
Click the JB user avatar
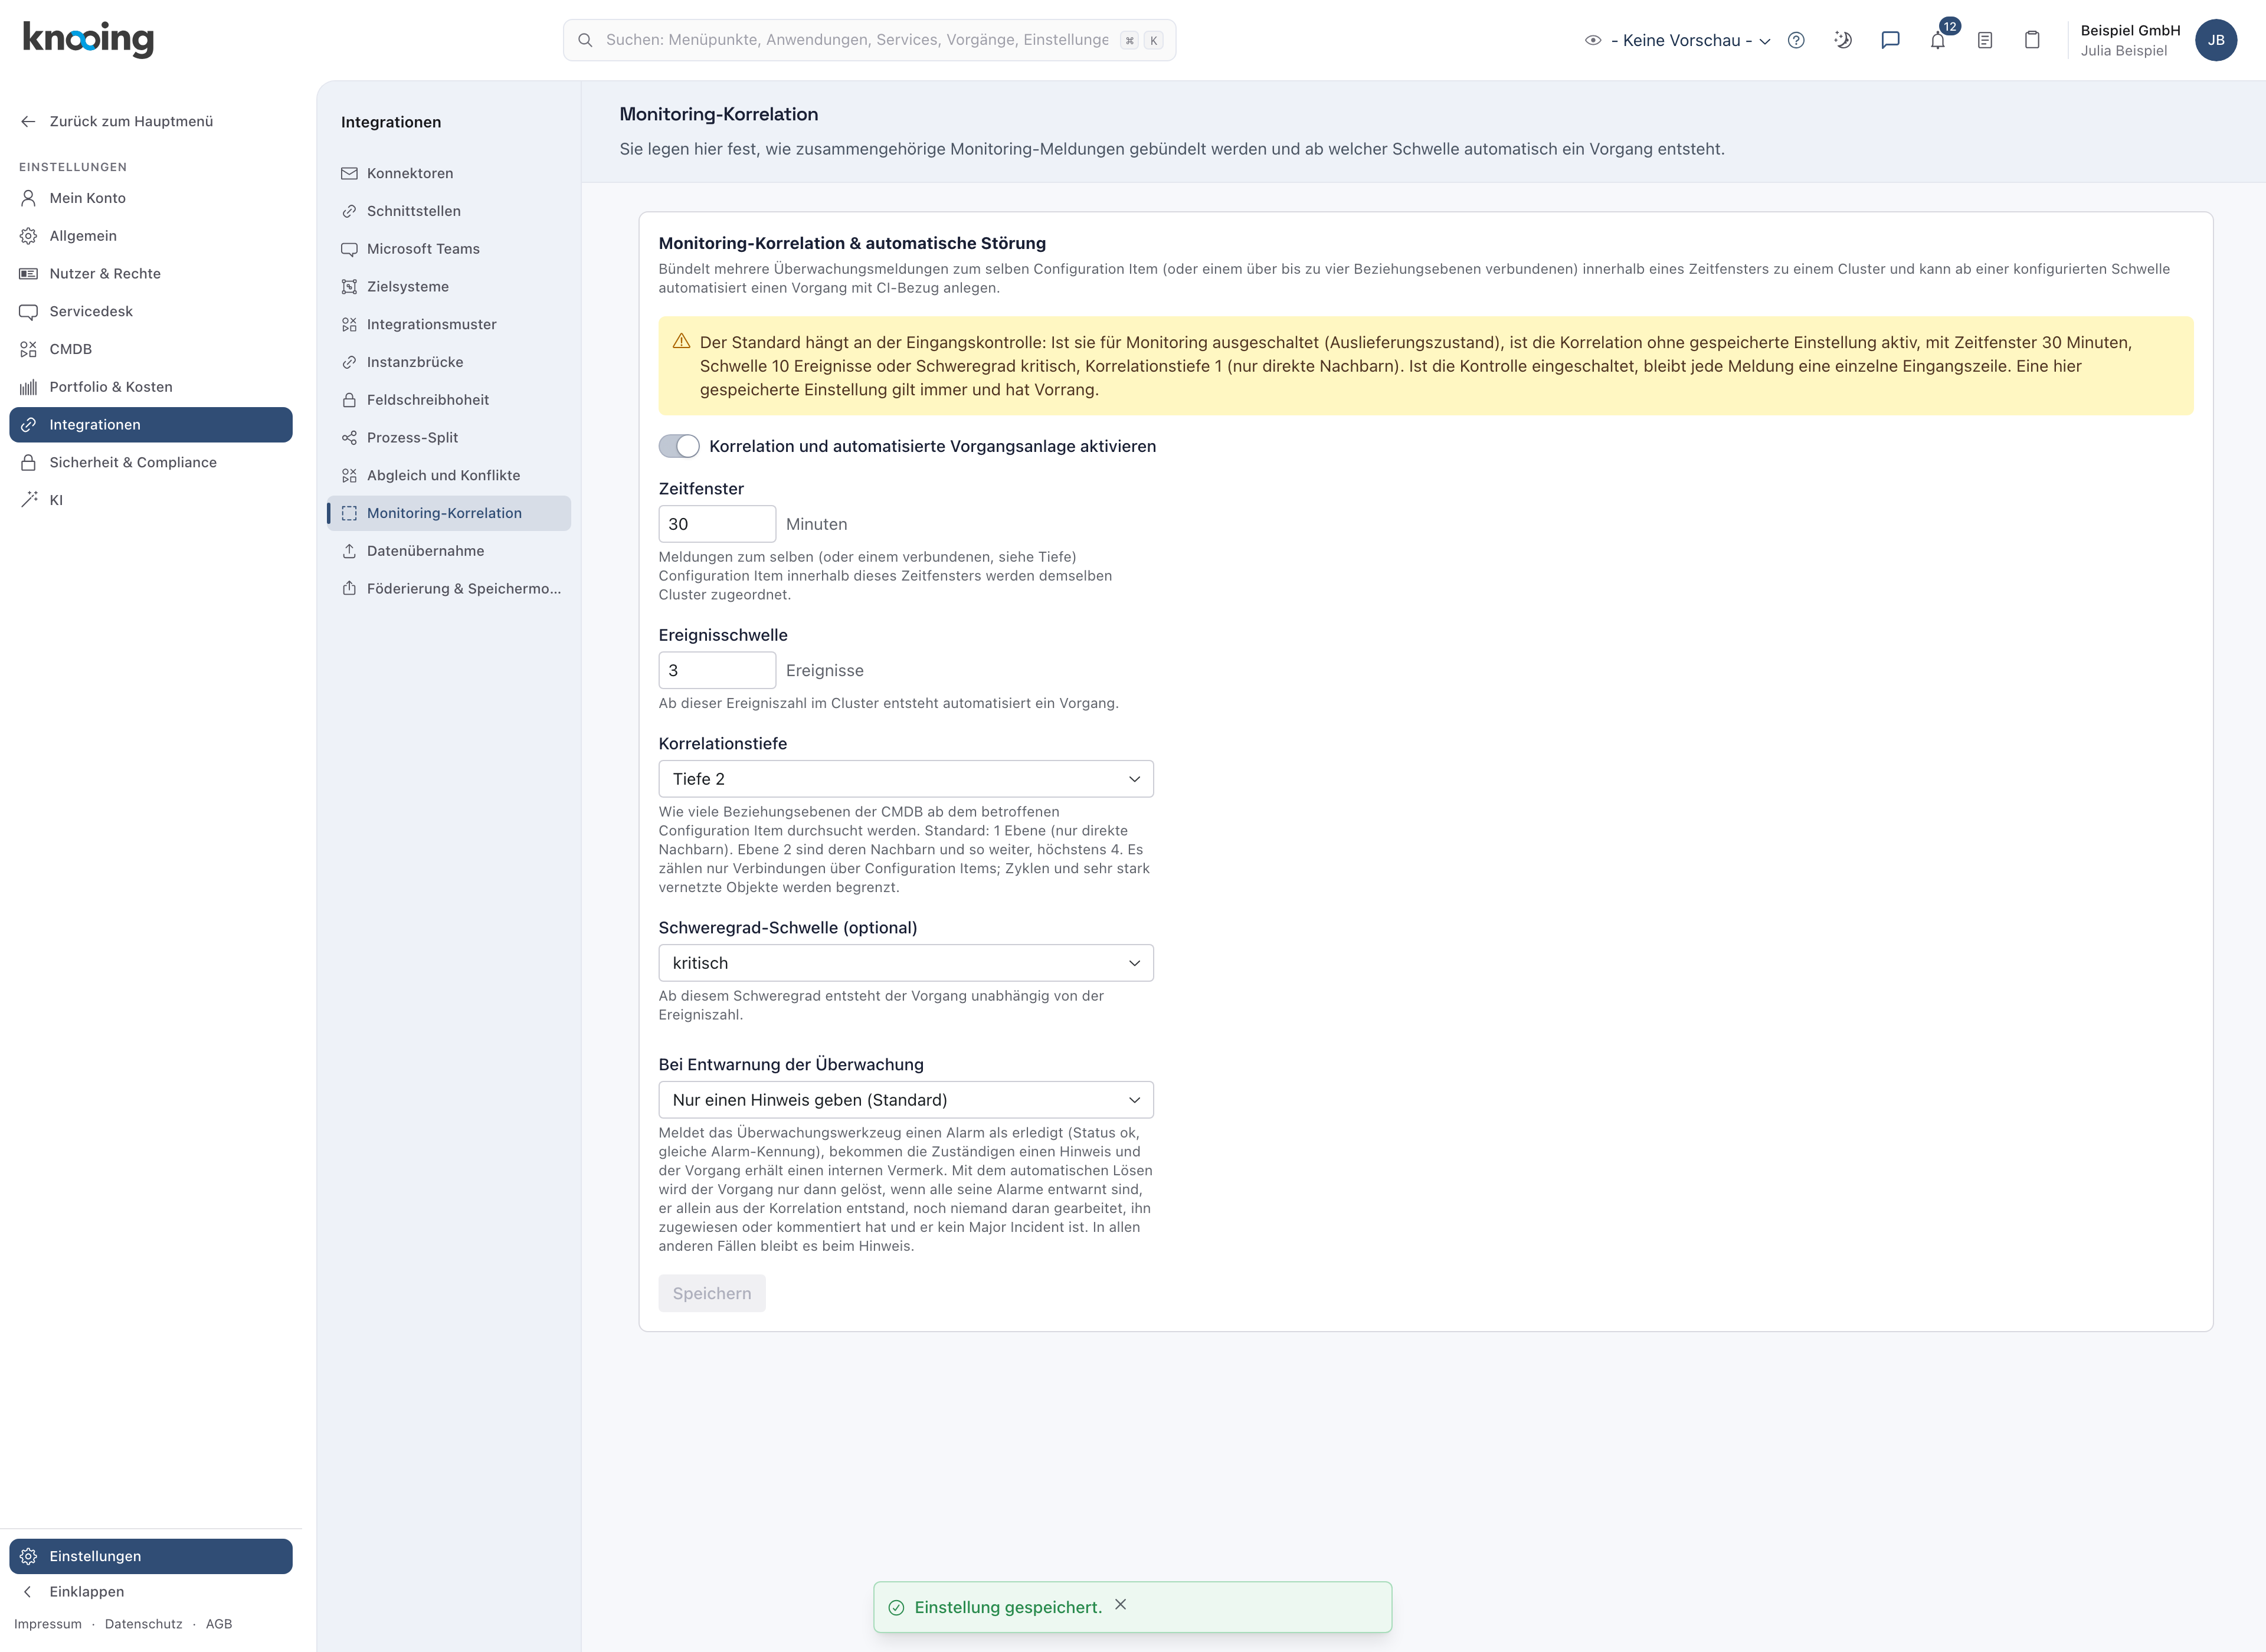2216,40
